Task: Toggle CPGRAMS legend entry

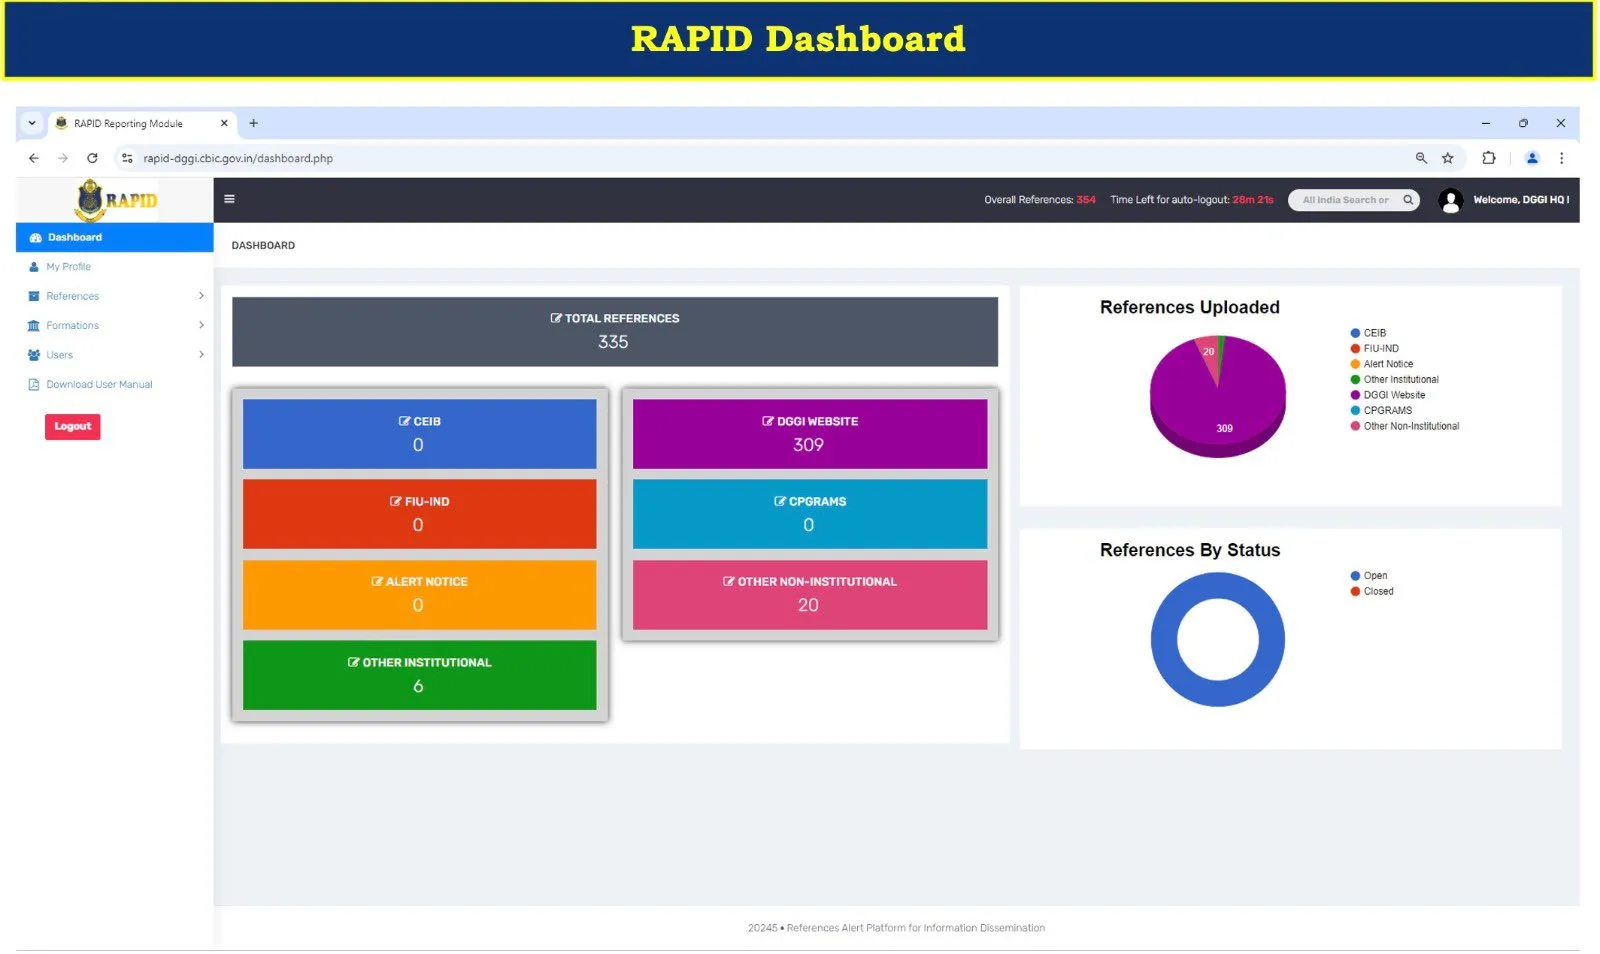Action: click(1381, 411)
